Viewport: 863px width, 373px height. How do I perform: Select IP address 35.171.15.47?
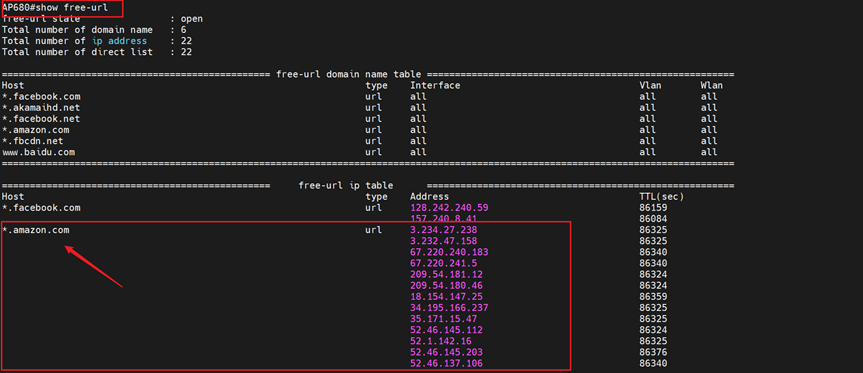444,319
